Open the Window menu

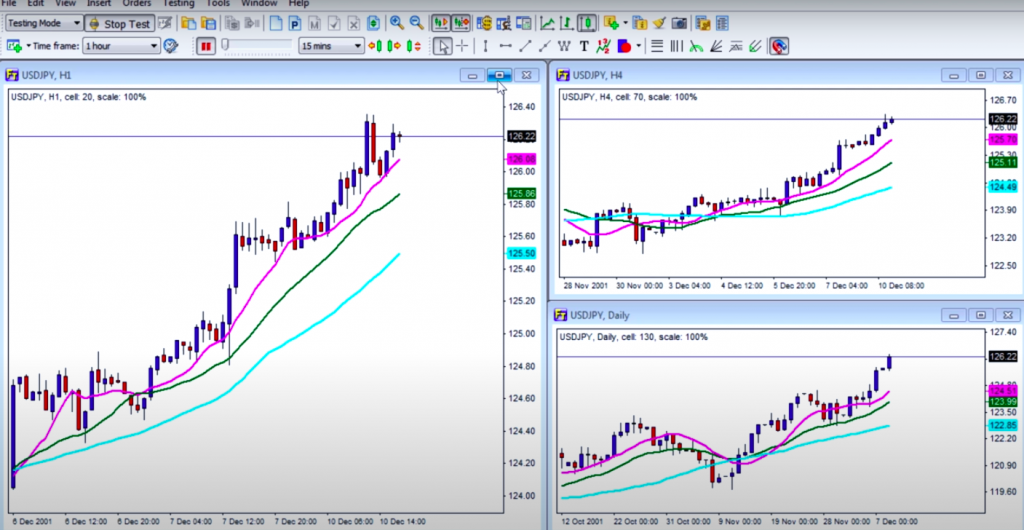click(259, 3)
